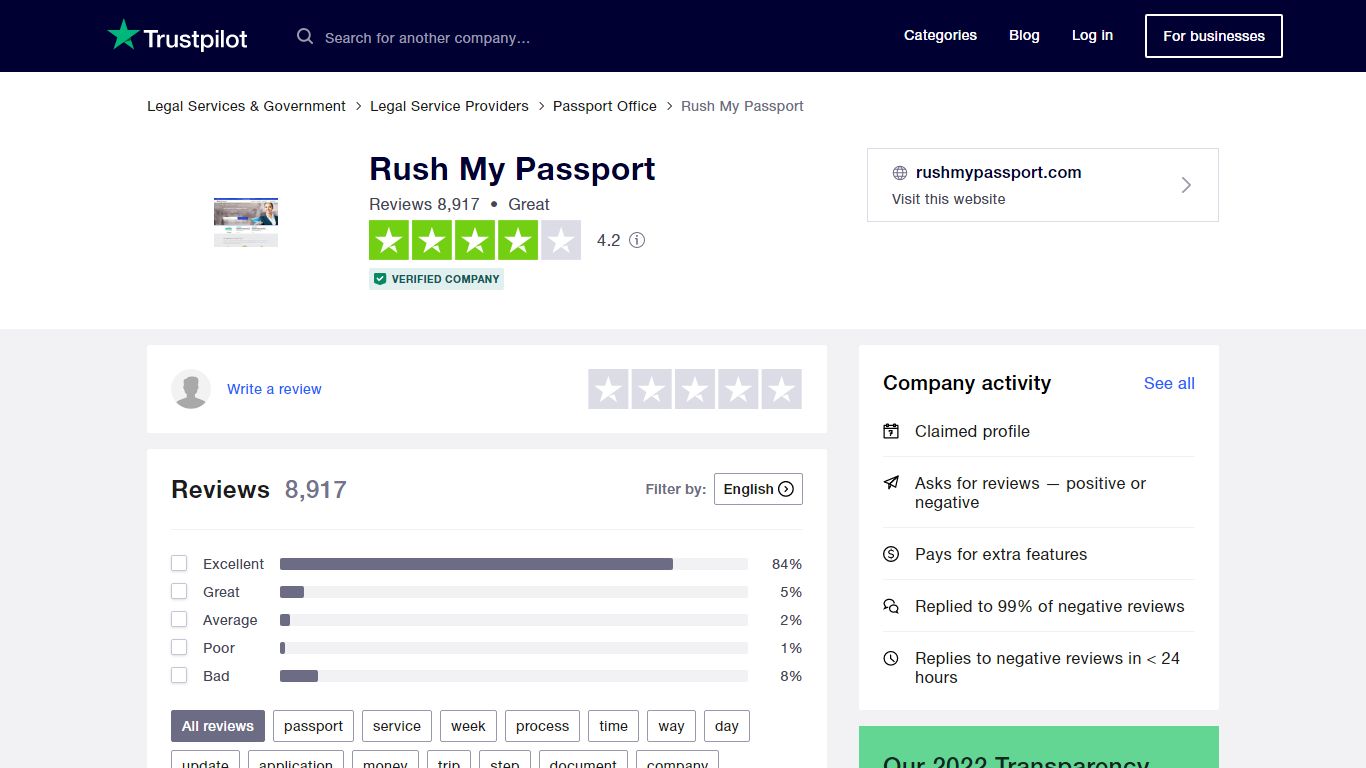Click the Rush My Passport heading
The width and height of the screenshot is (1366, 768).
pos(512,169)
